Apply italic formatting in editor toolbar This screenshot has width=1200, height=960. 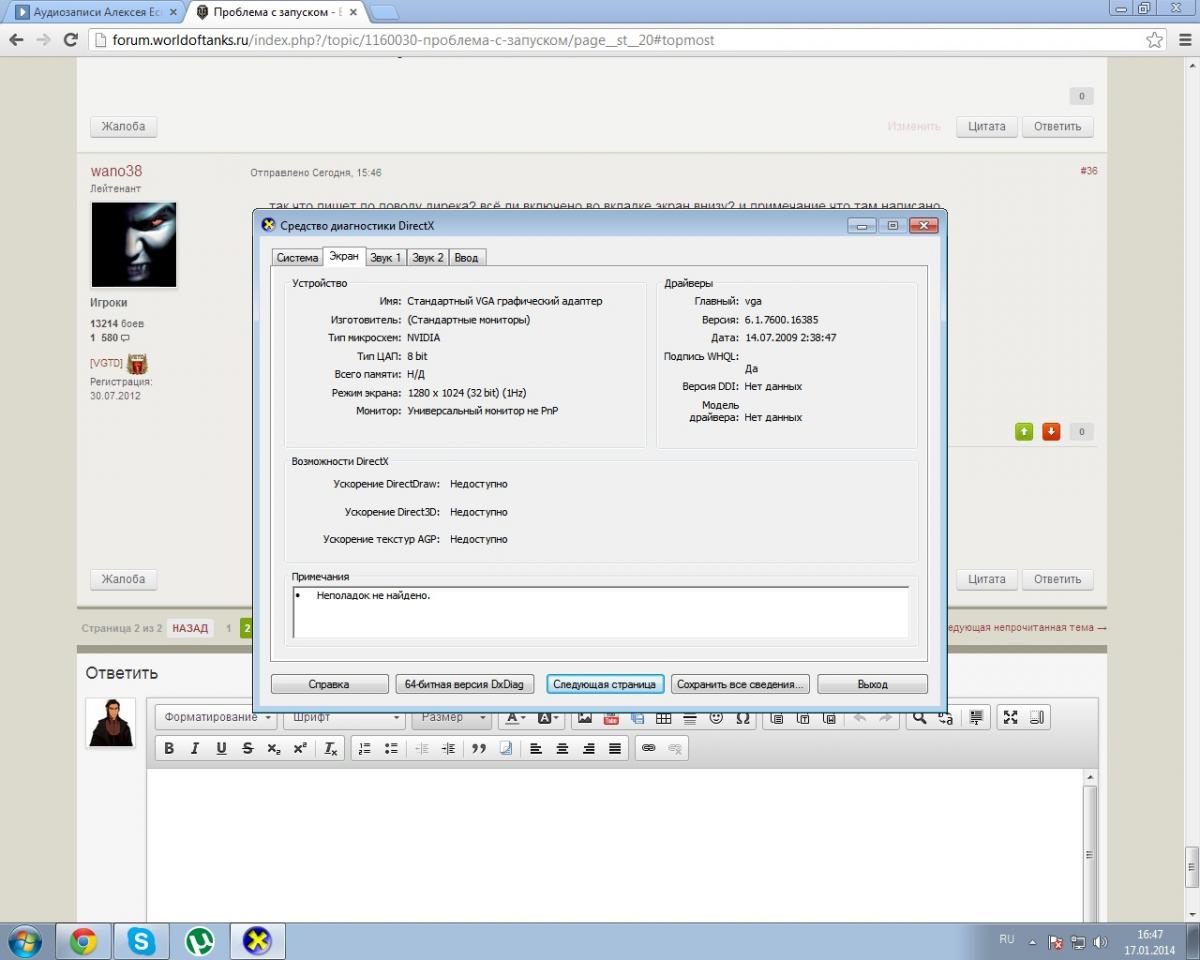(195, 748)
